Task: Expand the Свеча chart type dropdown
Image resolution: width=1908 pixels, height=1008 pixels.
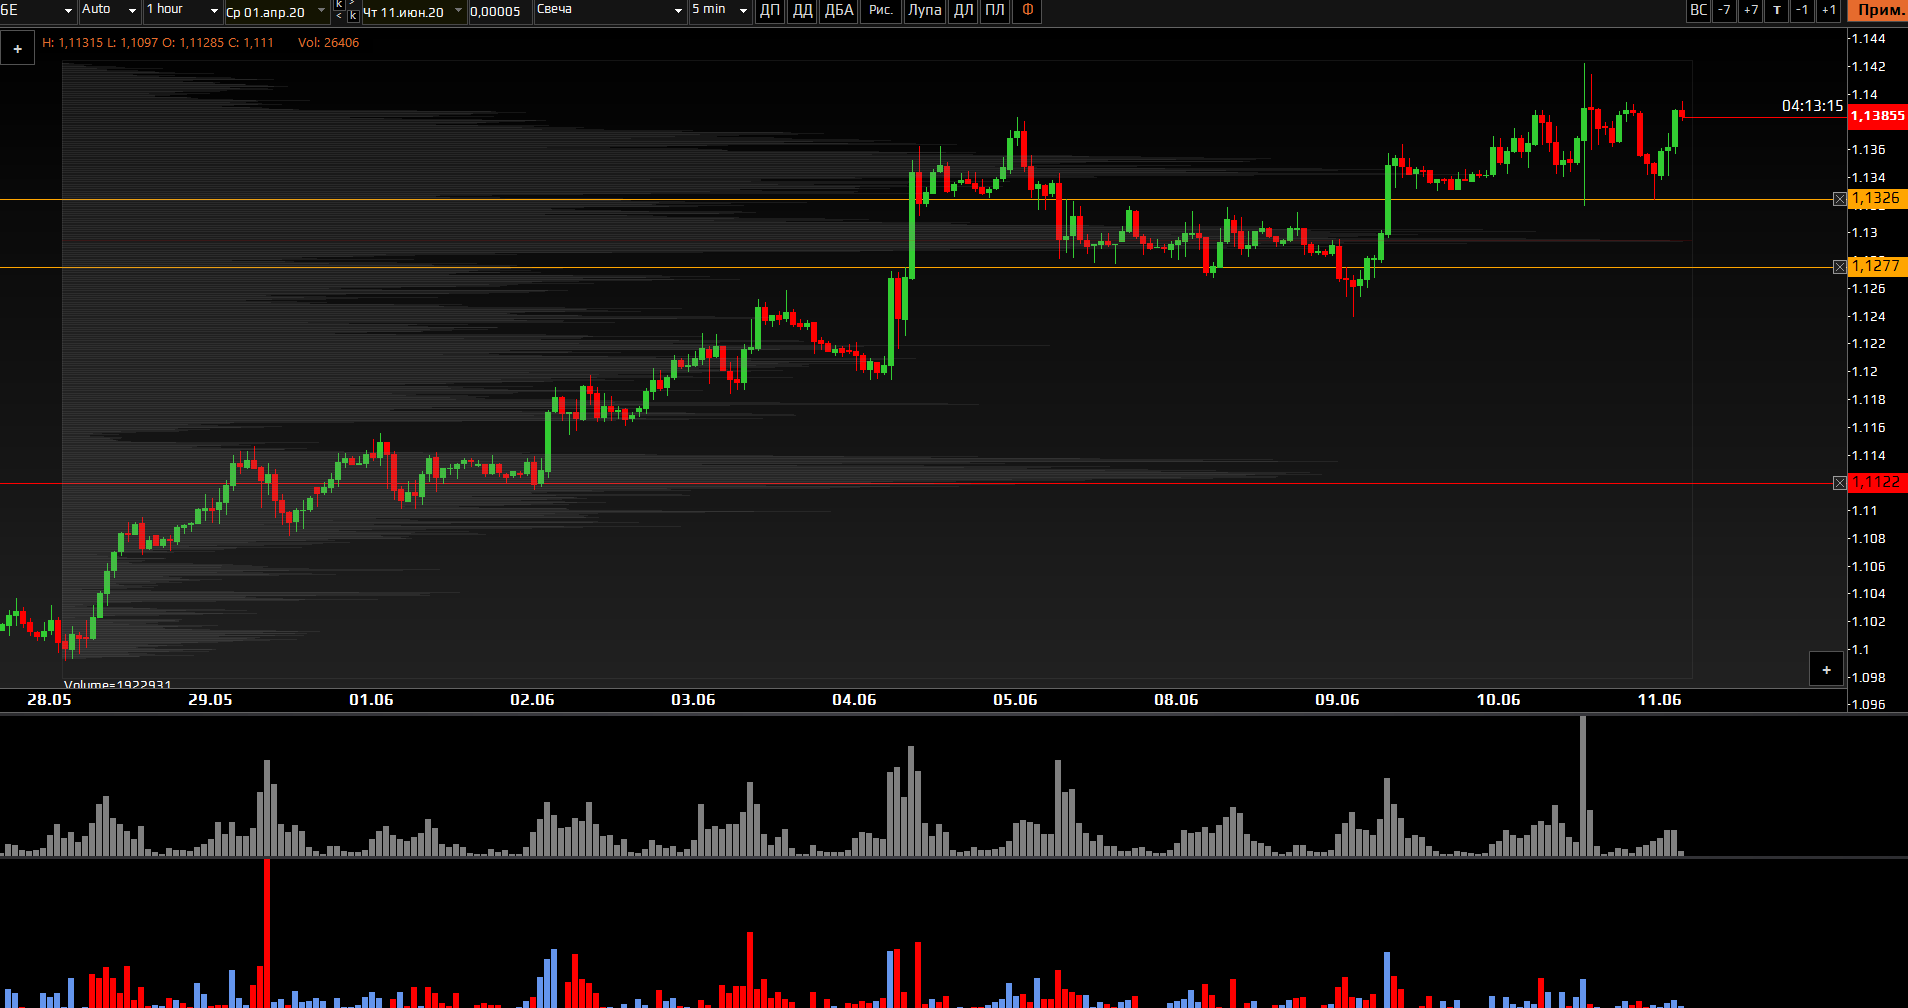Action: (x=609, y=11)
